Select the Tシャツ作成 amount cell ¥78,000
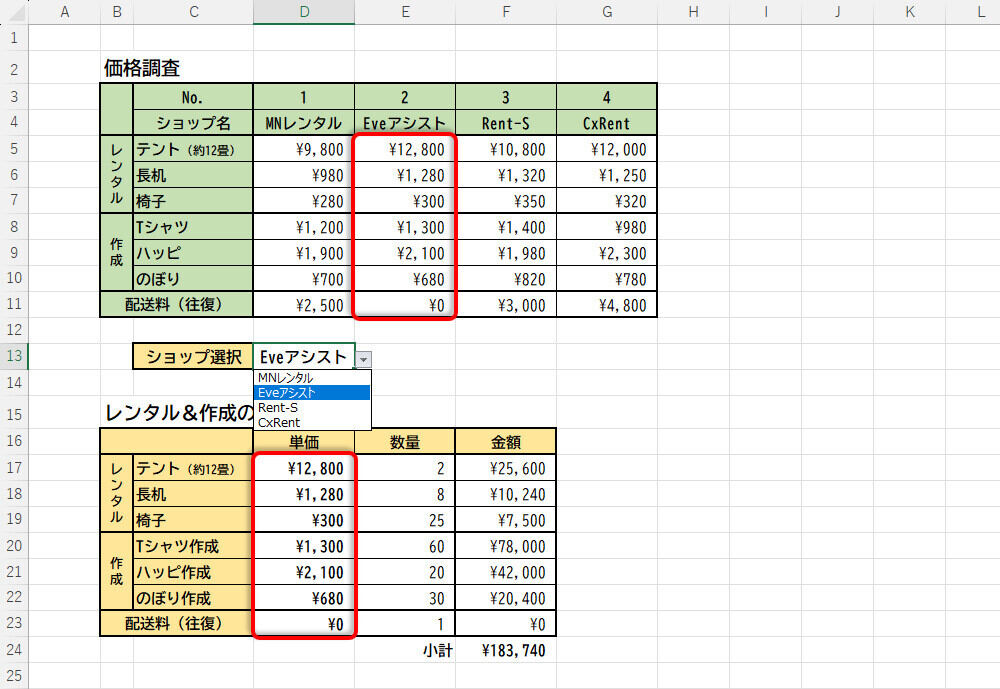 coord(505,546)
